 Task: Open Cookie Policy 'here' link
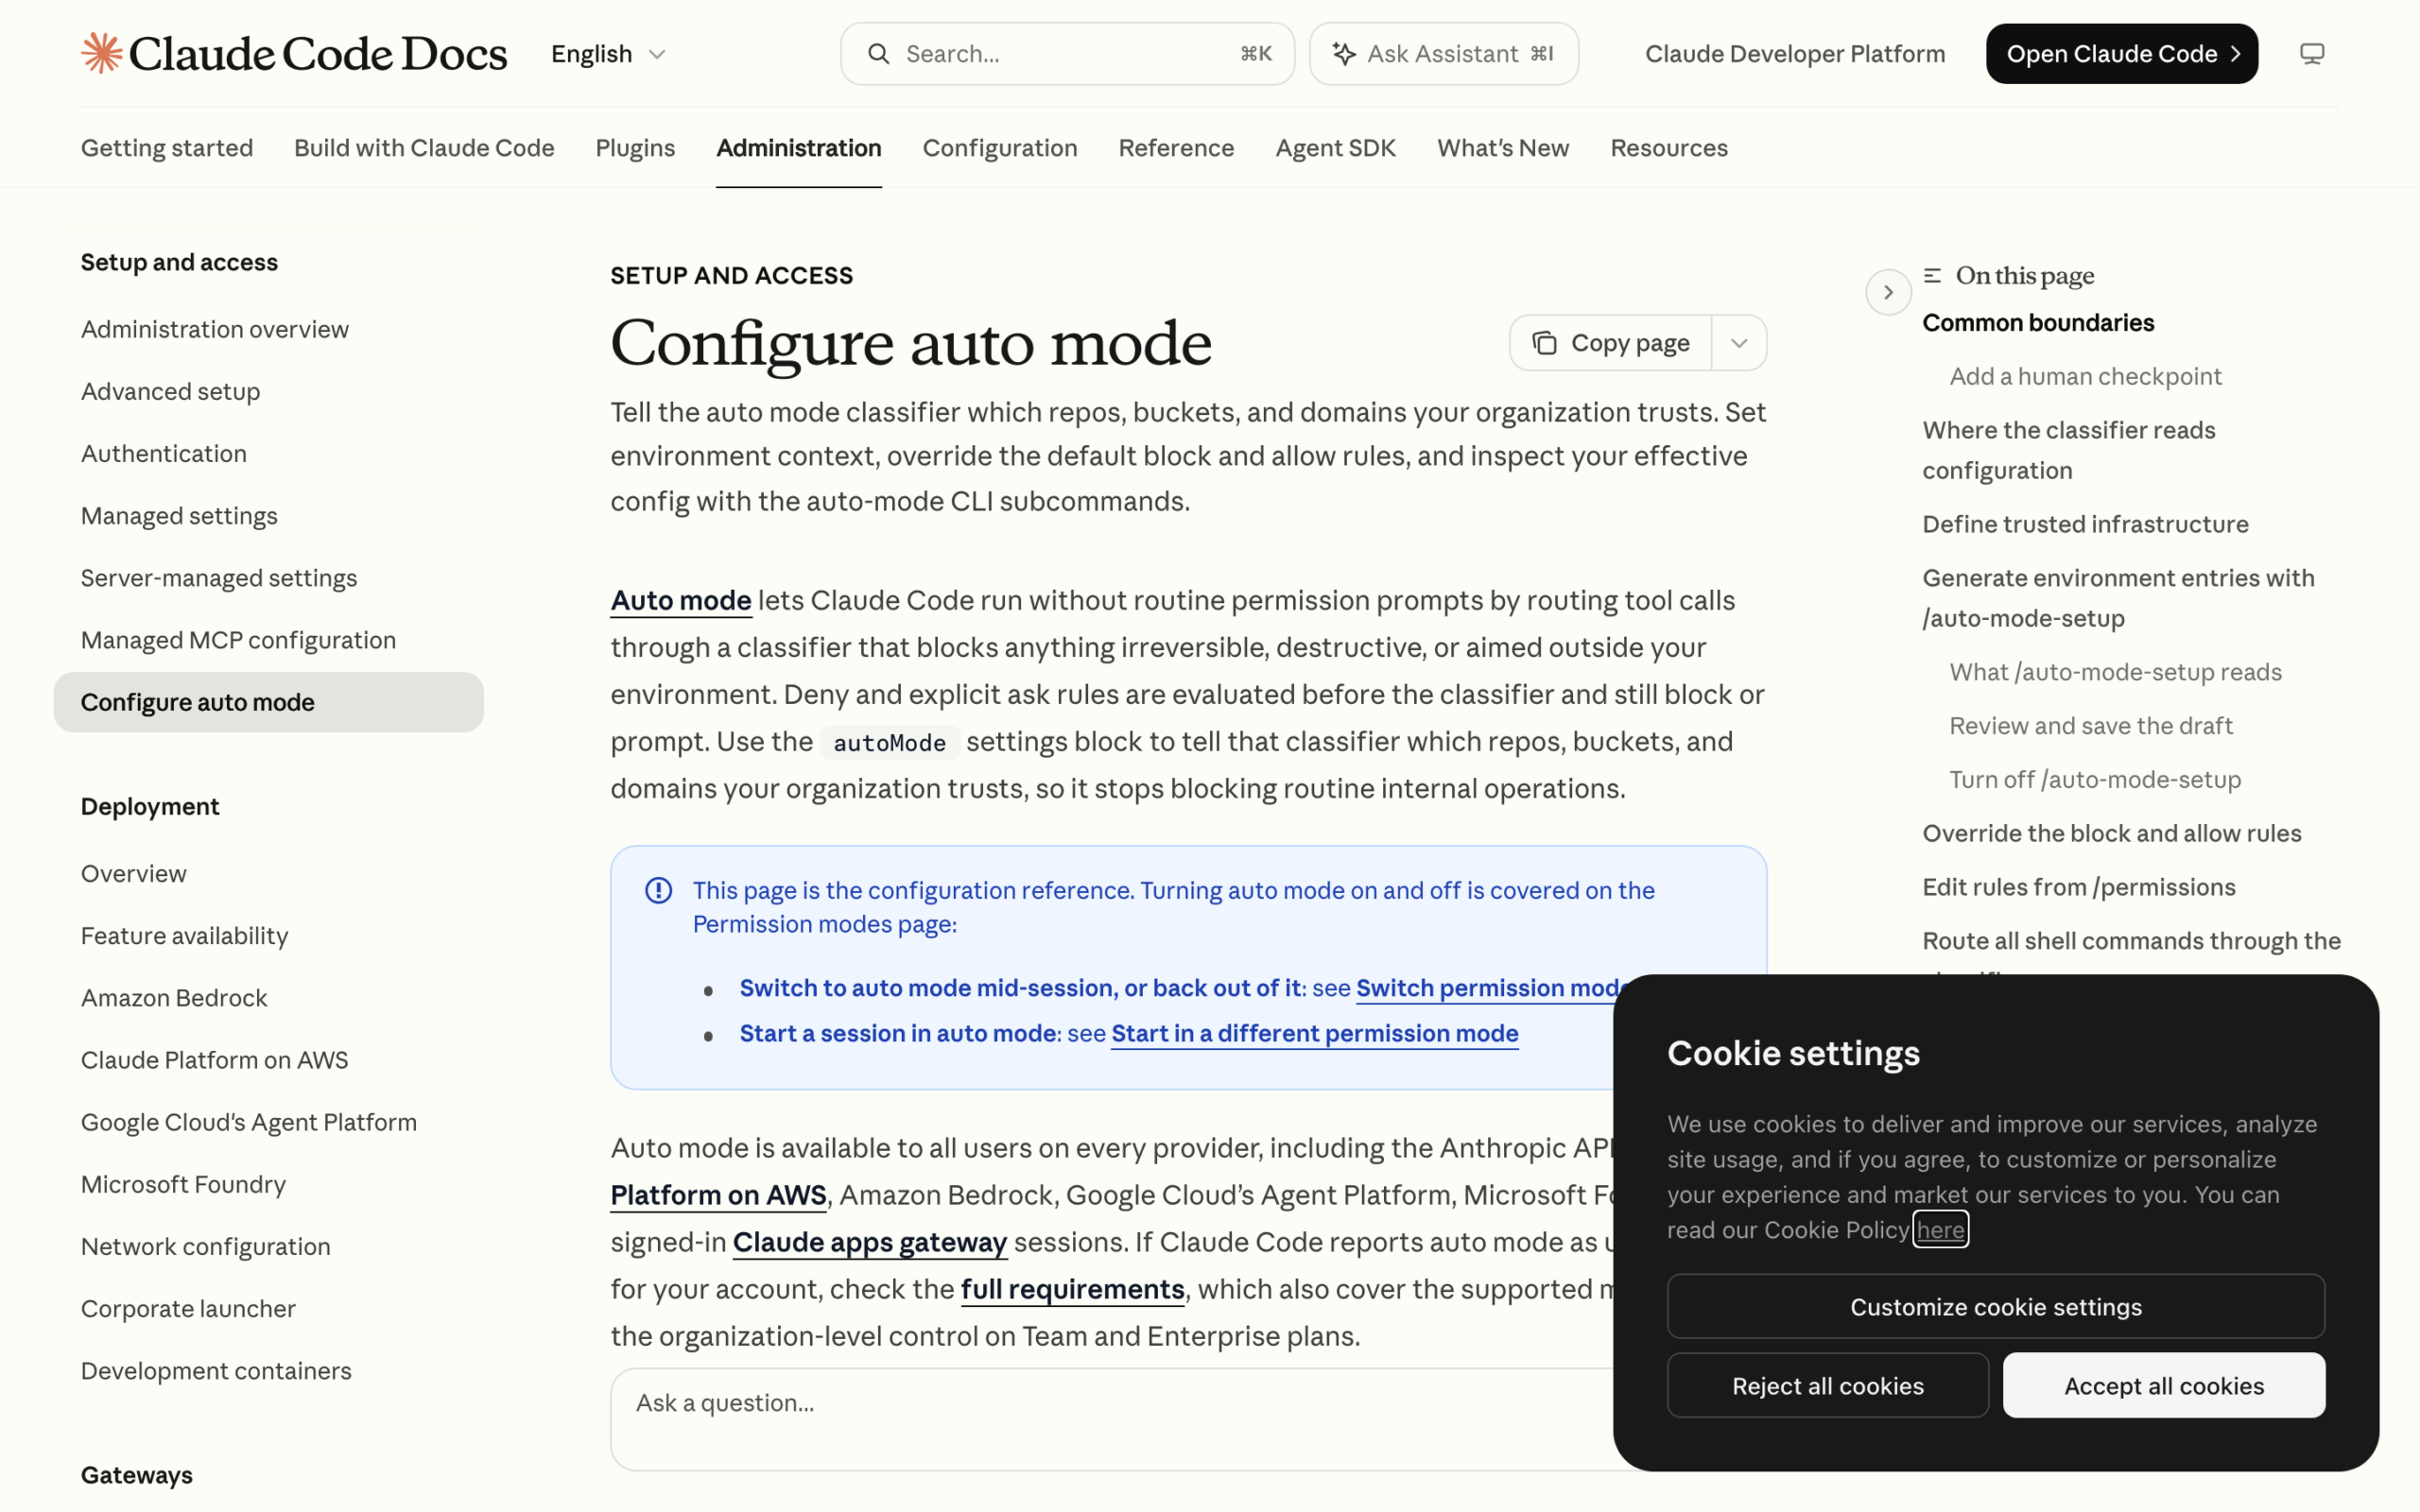[1940, 1229]
